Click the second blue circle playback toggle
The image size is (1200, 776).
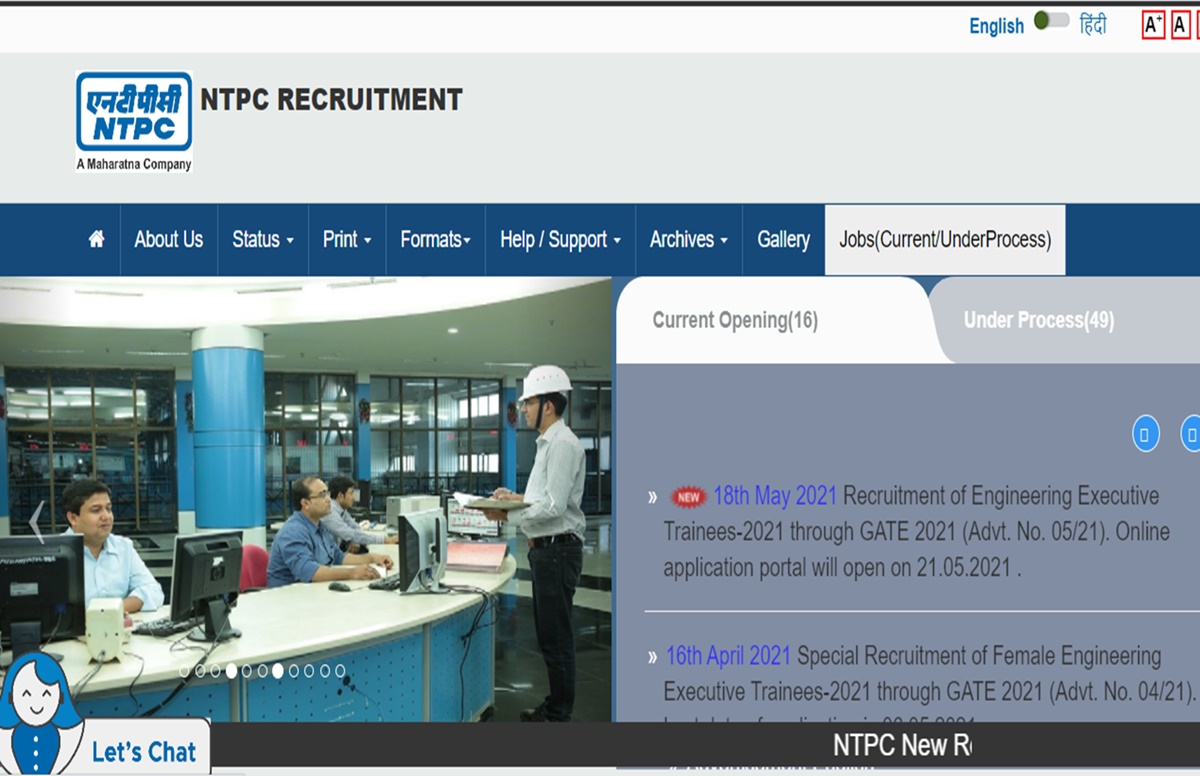[1191, 434]
